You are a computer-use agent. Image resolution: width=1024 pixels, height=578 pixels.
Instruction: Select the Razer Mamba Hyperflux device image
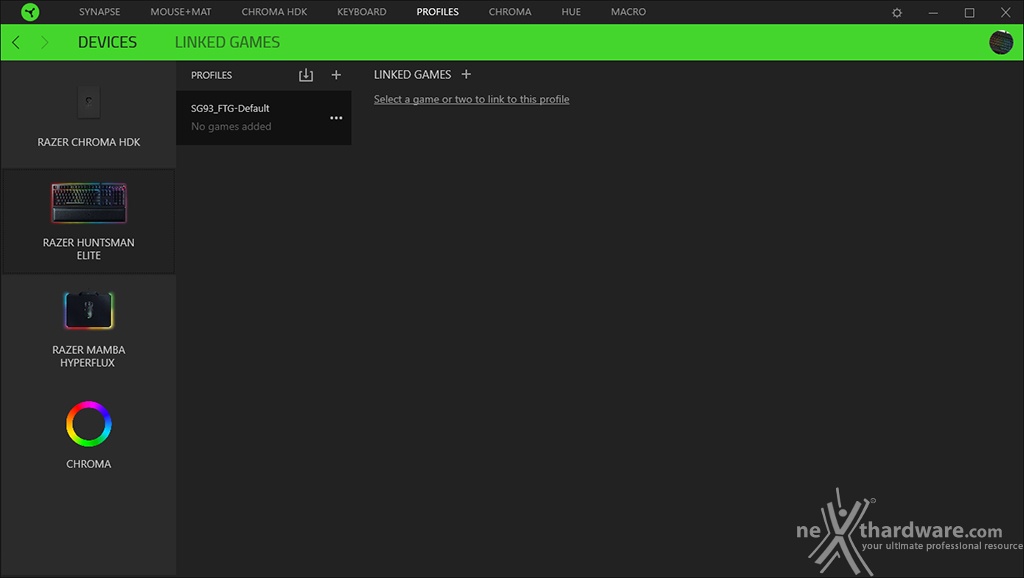(89, 310)
